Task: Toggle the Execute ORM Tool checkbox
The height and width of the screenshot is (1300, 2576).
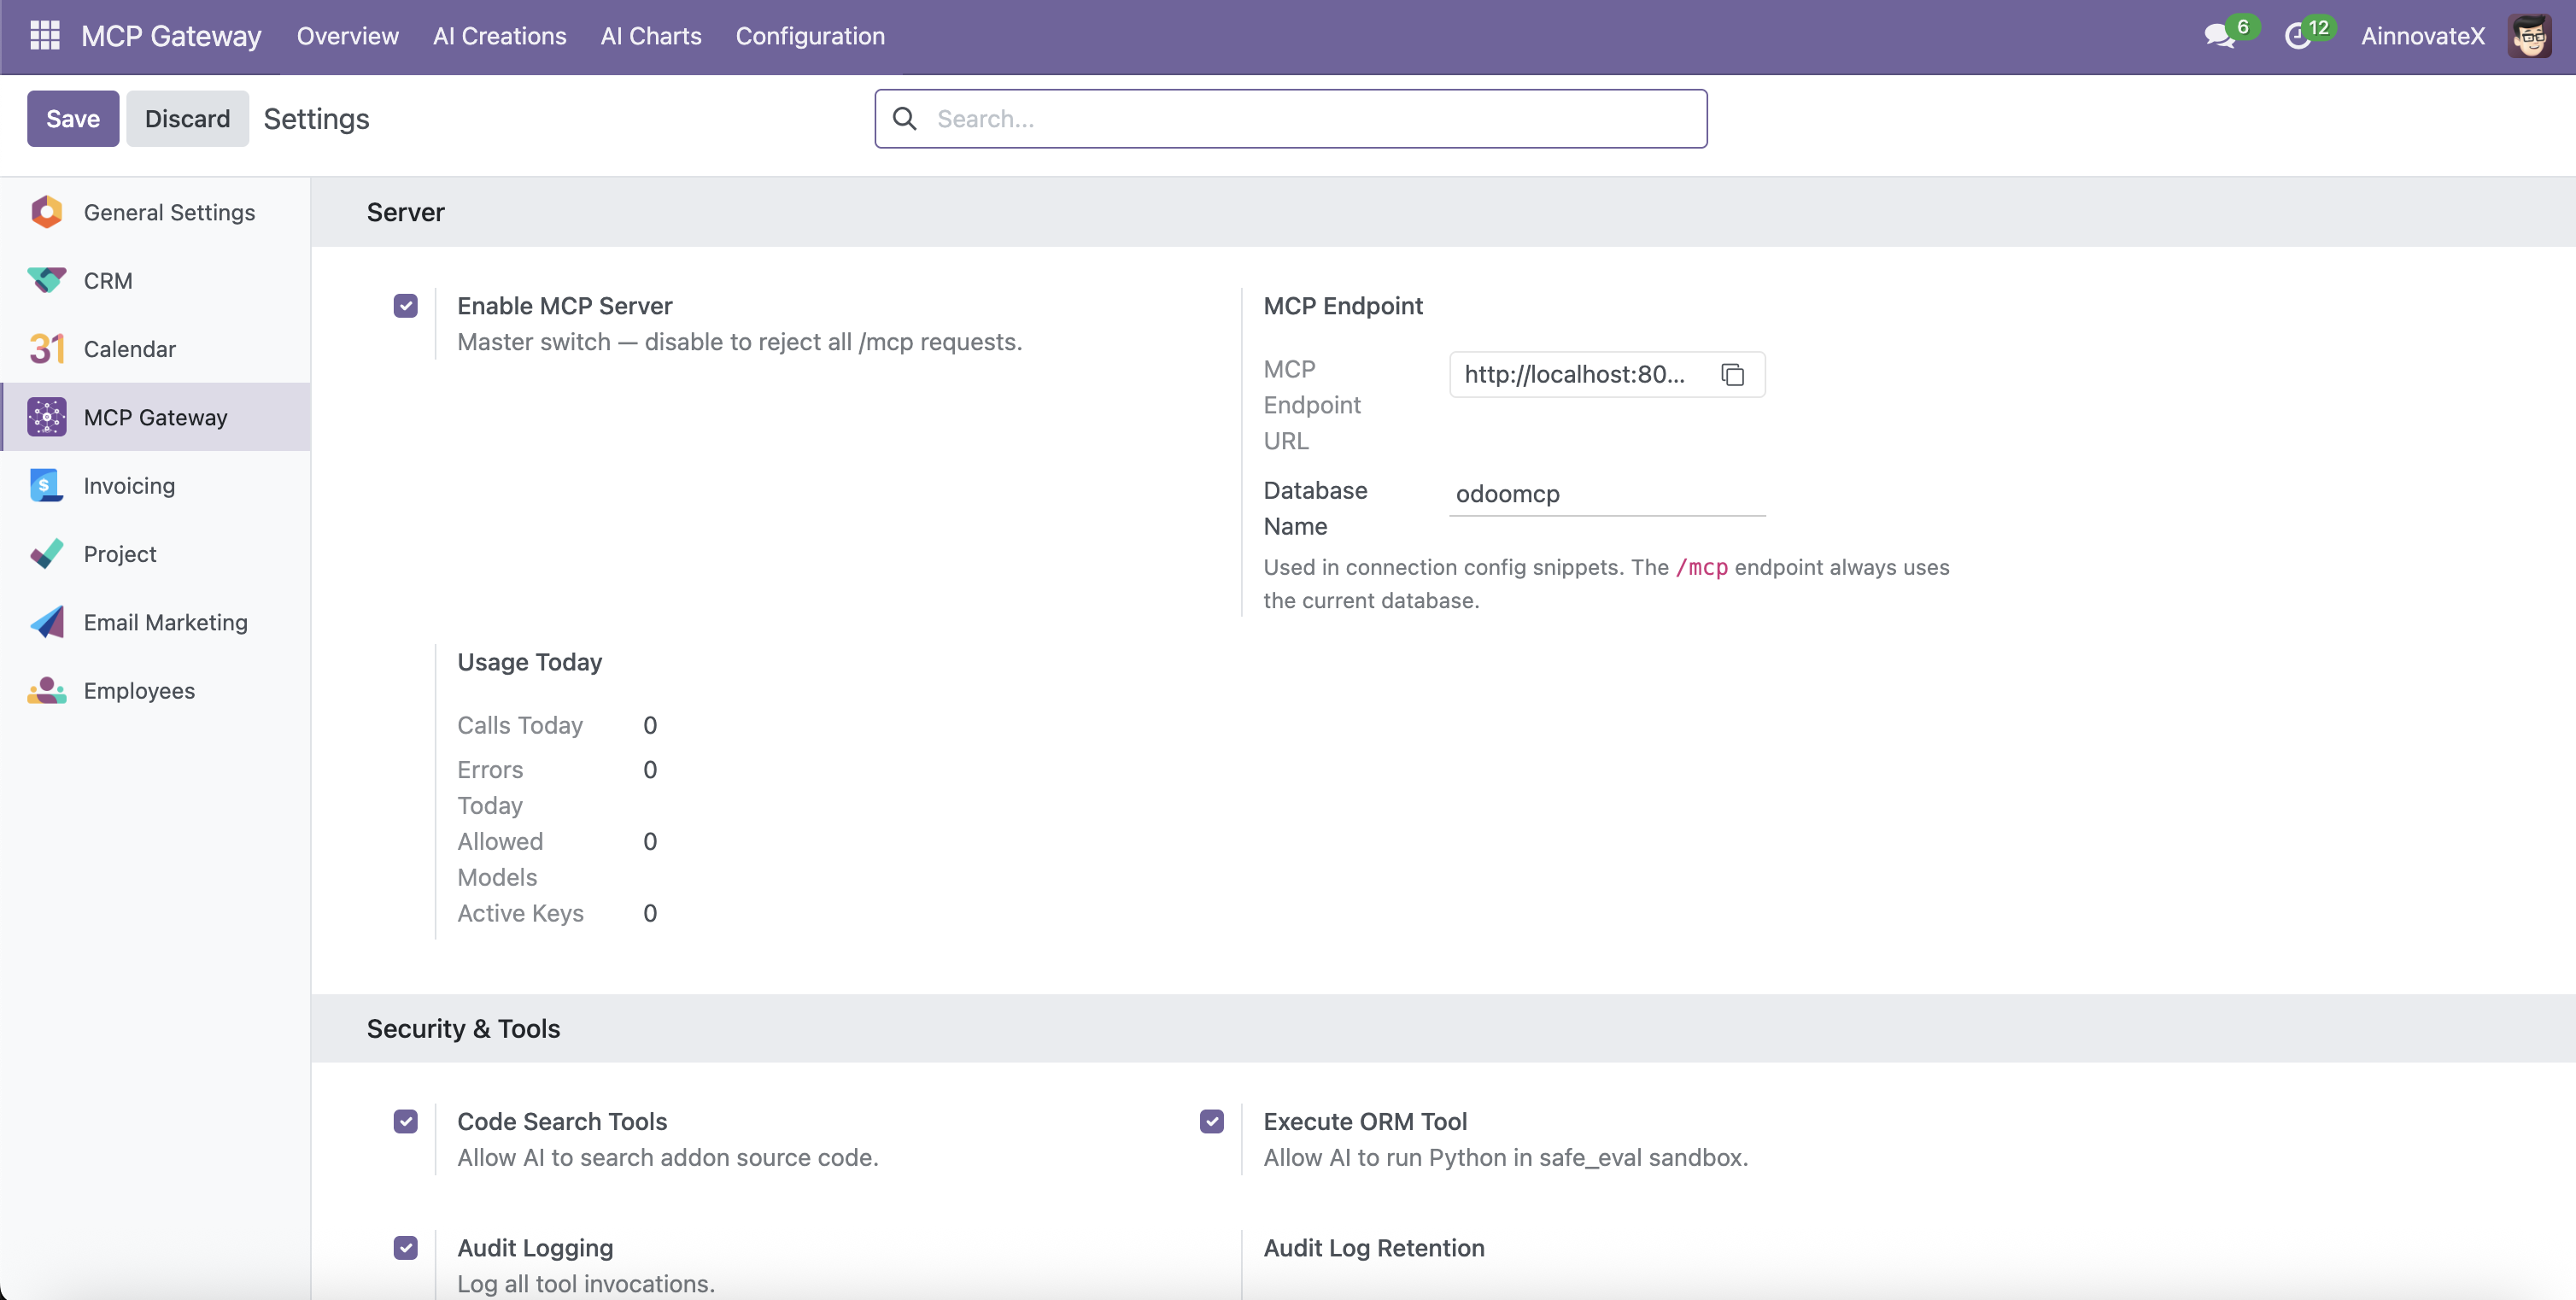Action: pos(1211,1121)
